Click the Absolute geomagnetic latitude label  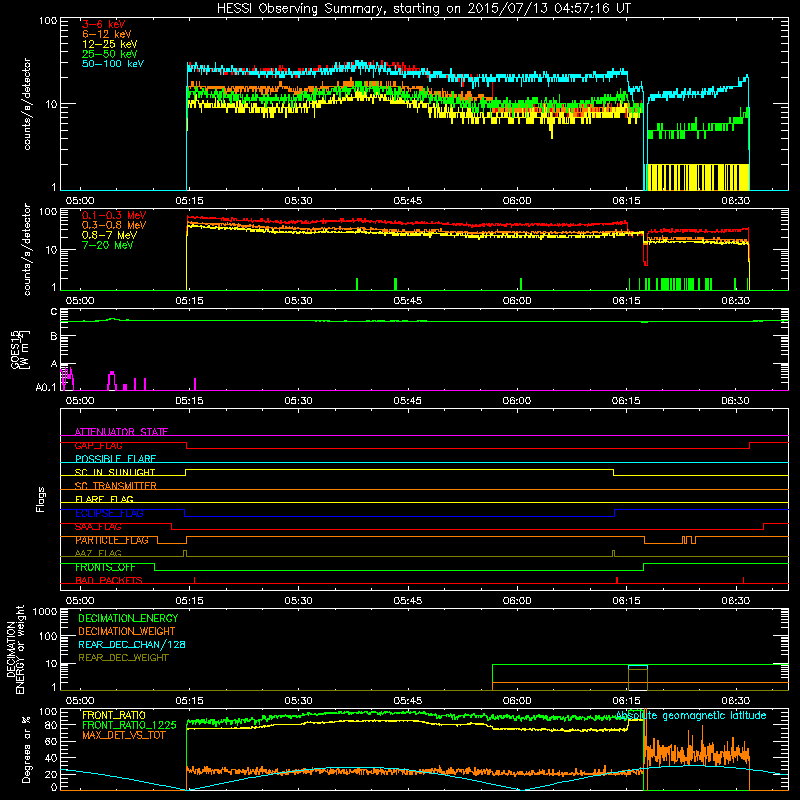[x=691, y=715]
